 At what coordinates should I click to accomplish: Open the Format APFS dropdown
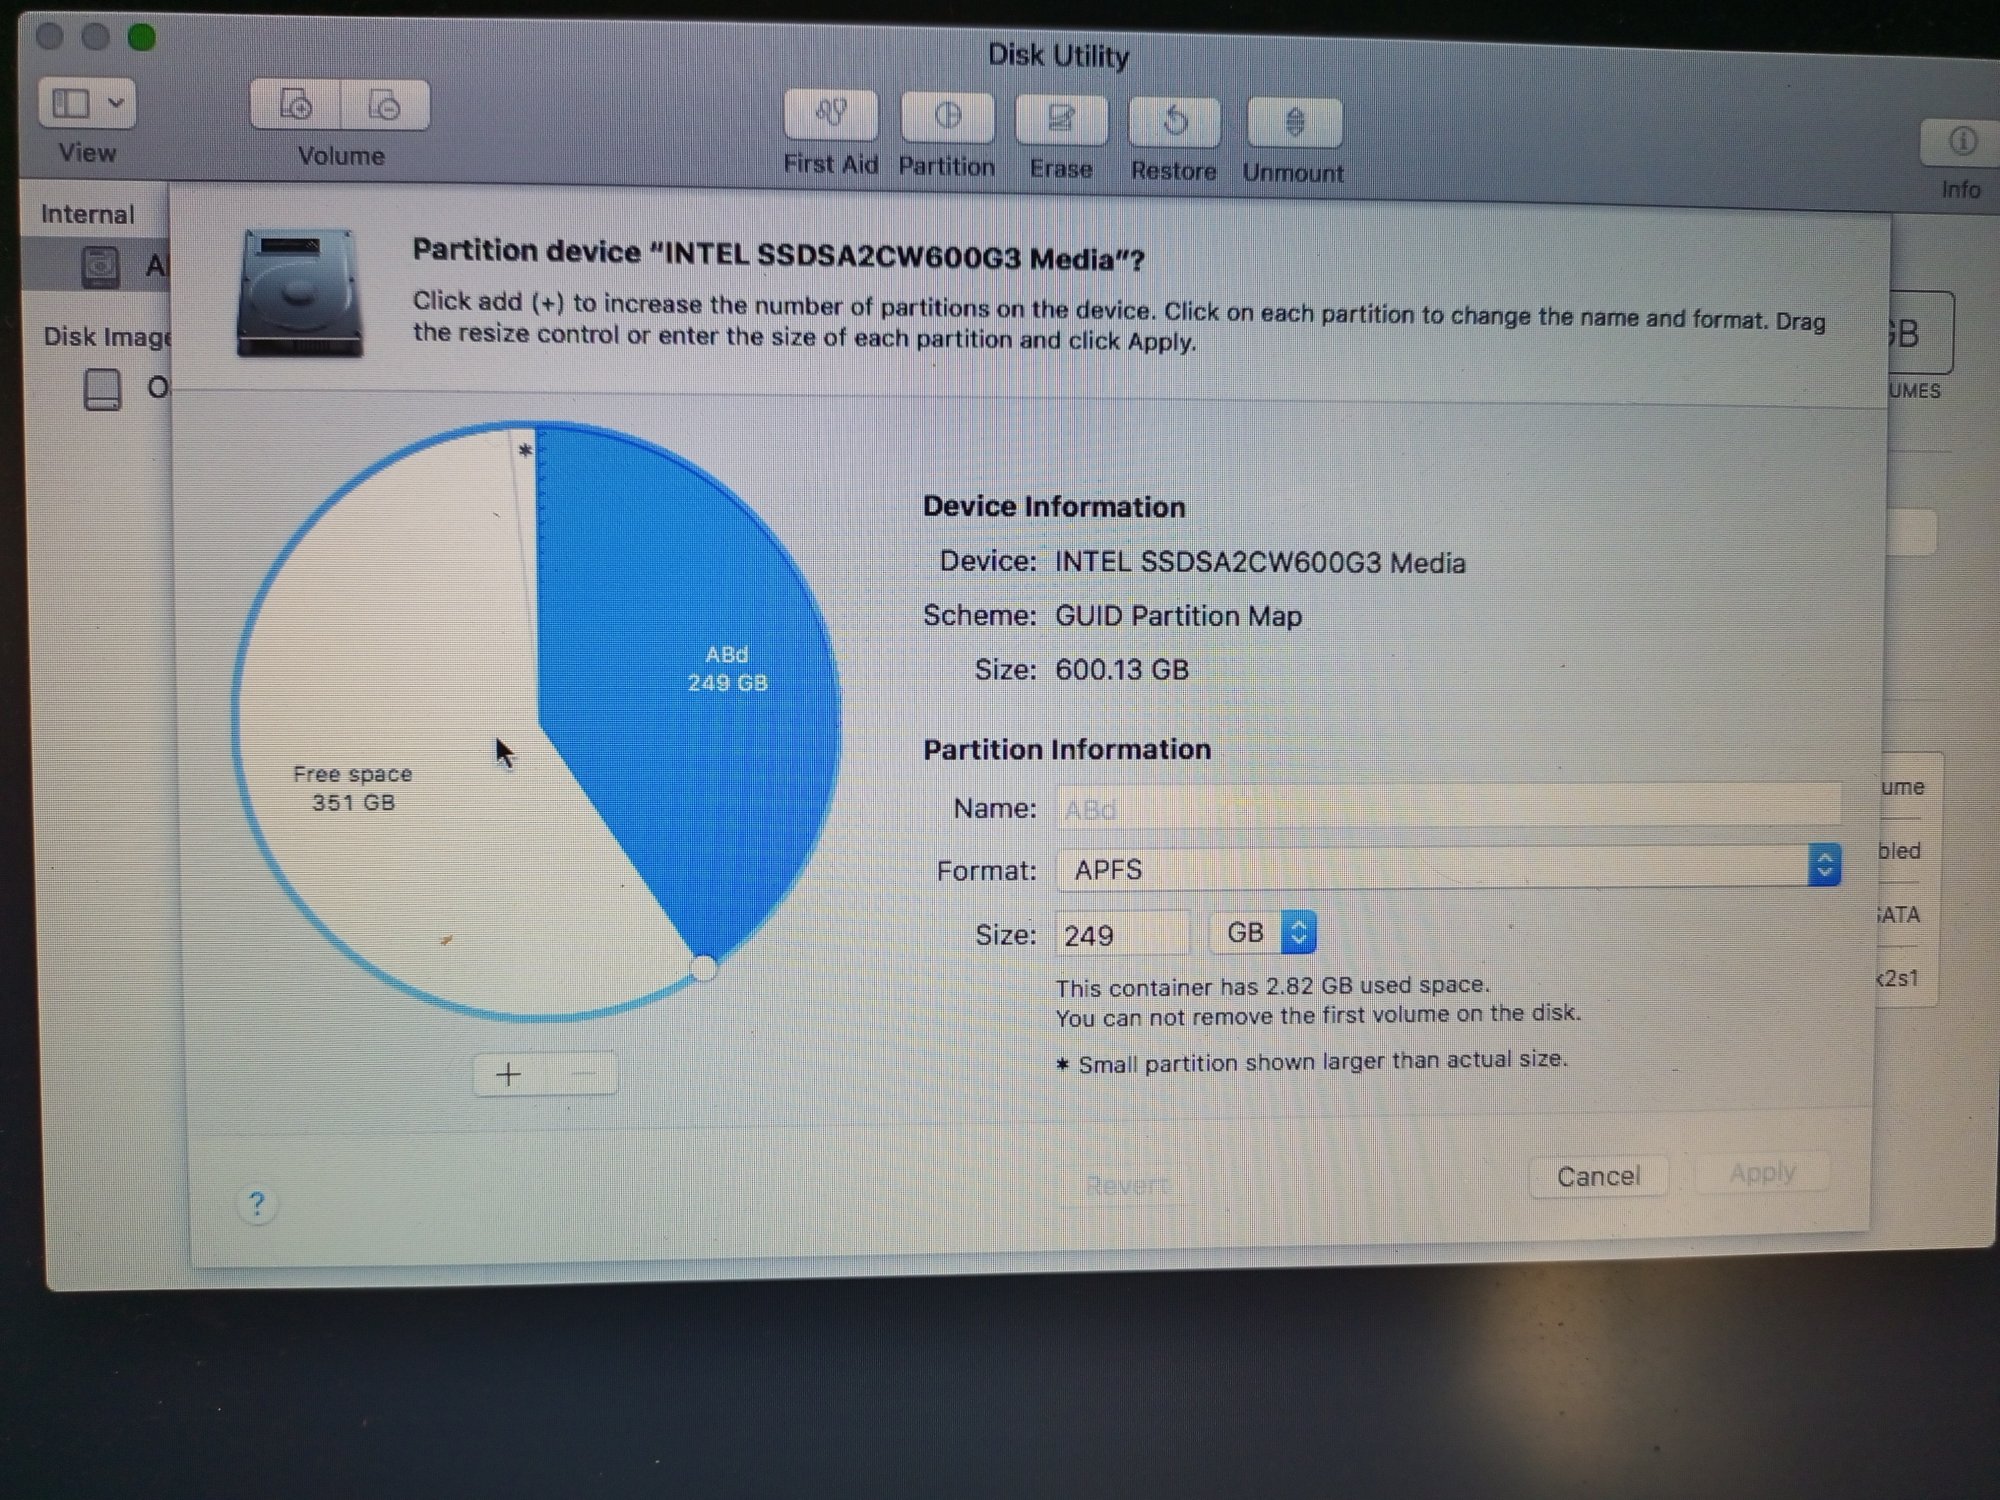coord(1447,867)
